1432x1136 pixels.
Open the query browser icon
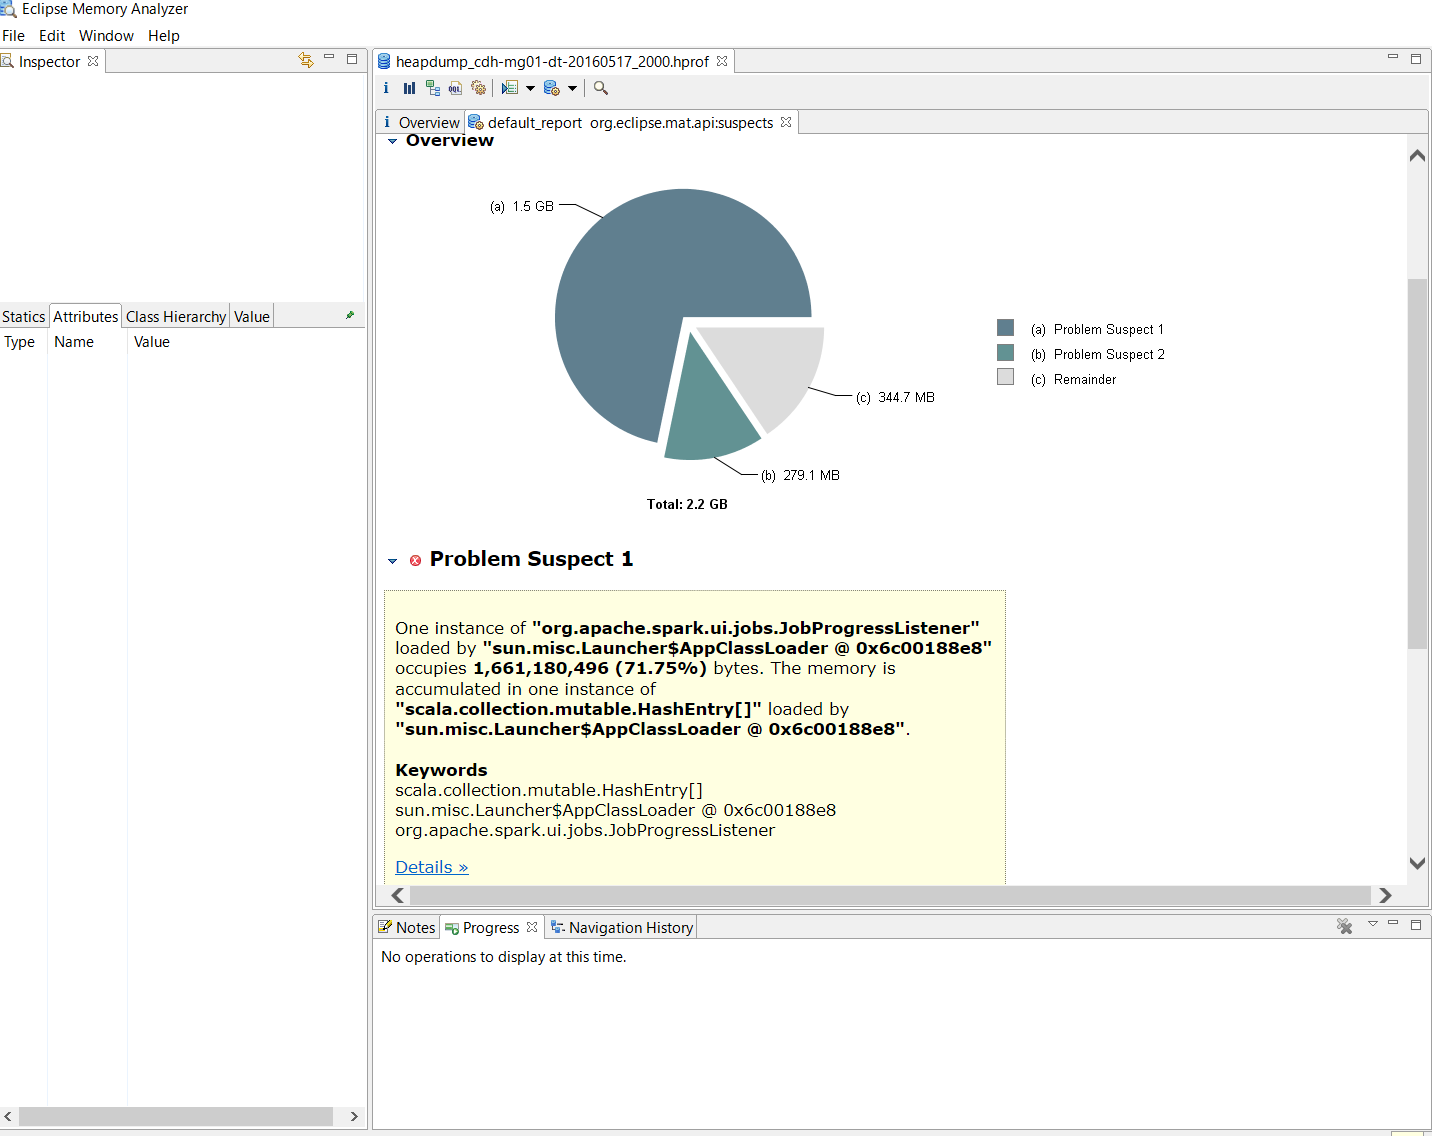point(509,88)
